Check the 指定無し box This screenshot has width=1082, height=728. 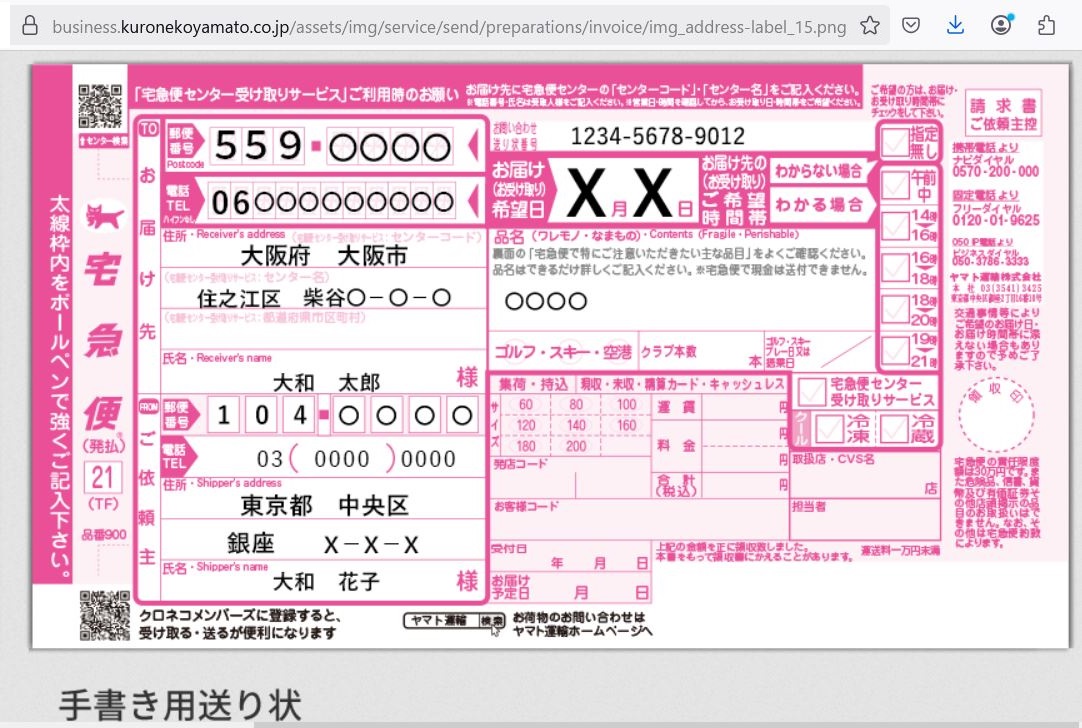click(895, 142)
